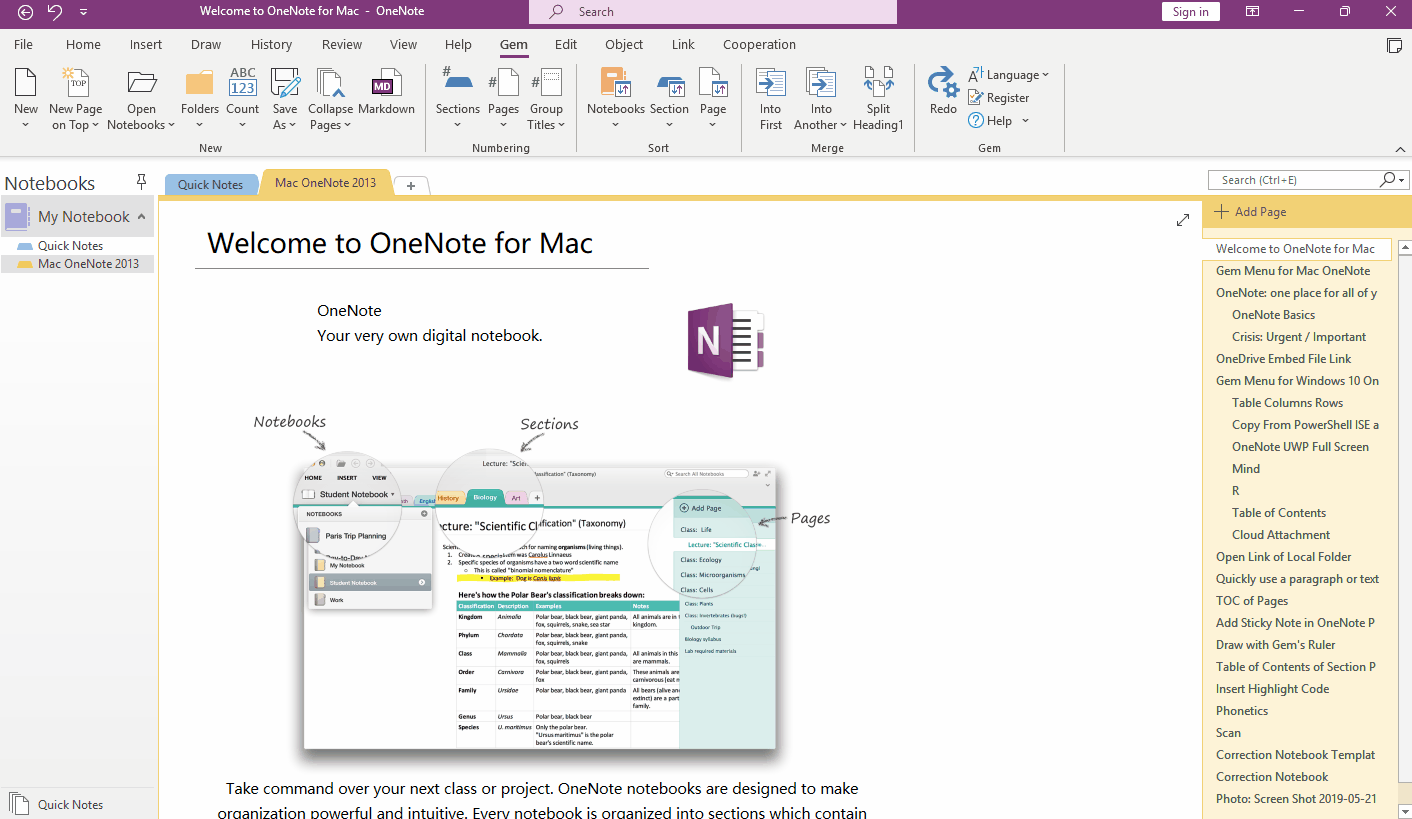Collapse the My Notebook expander
The image size is (1412, 819).
[x=141, y=216]
